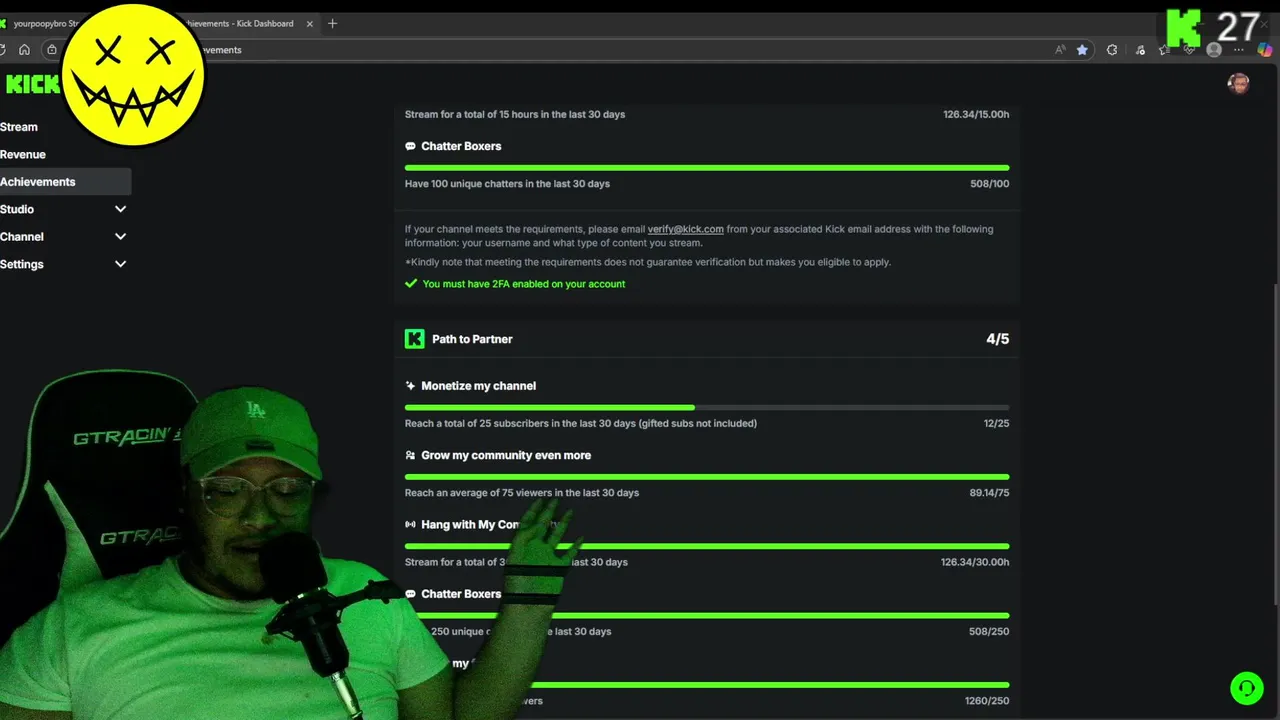Open the Kick account avatar menu
Image resolution: width=1280 pixels, height=720 pixels.
click(x=1238, y=84)
